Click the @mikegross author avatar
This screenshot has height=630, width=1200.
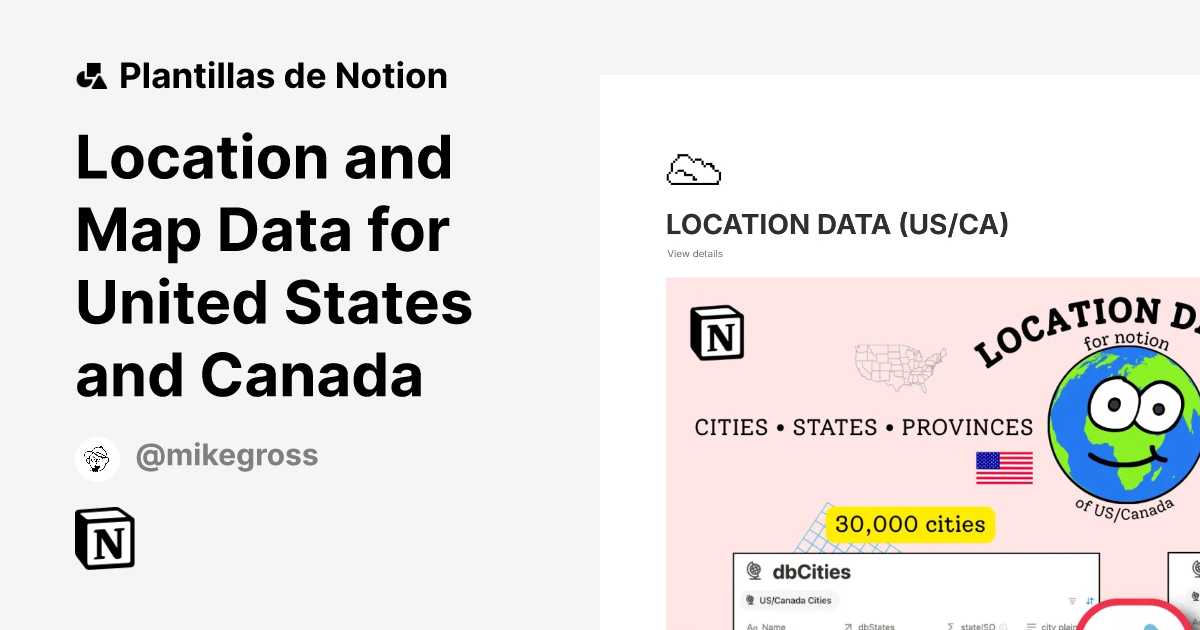tap(97, 458)
